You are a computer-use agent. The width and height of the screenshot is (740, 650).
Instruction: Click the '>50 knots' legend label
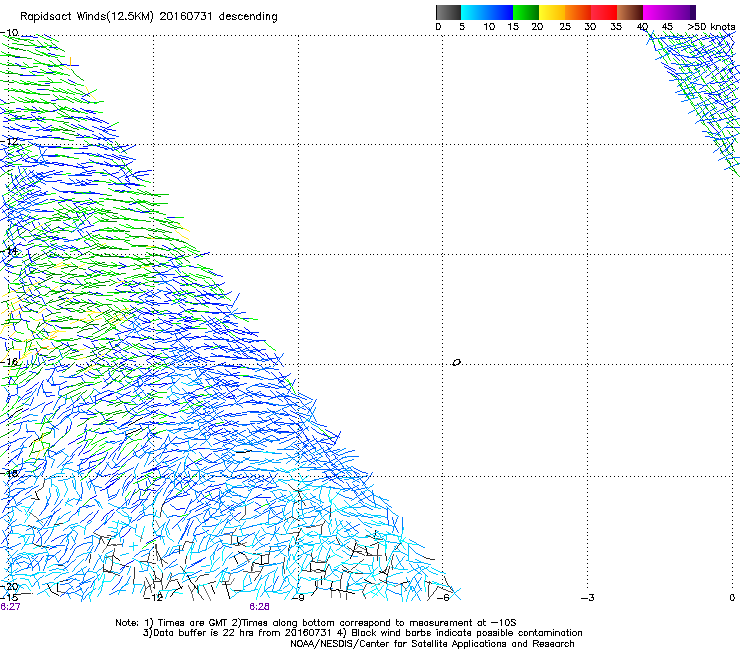(x=711, y=27)
